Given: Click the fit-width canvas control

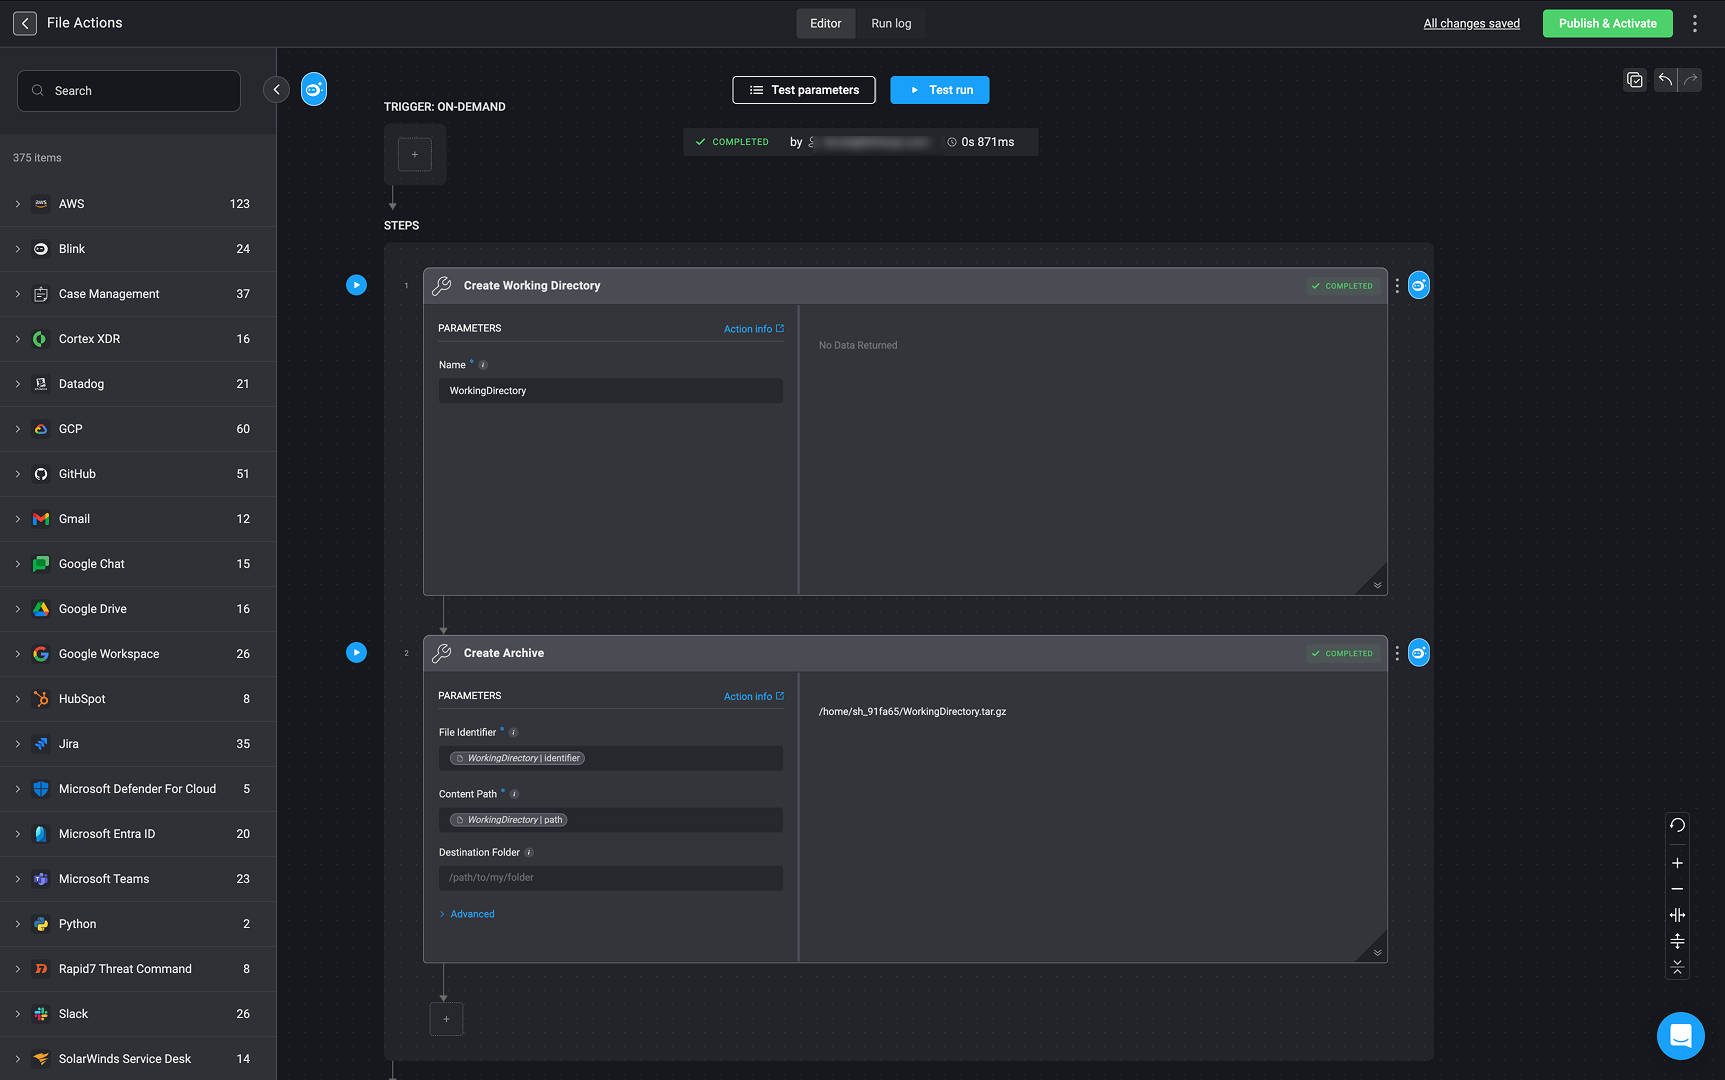Looking at the screenshot, I should [x=1678, y=915].
